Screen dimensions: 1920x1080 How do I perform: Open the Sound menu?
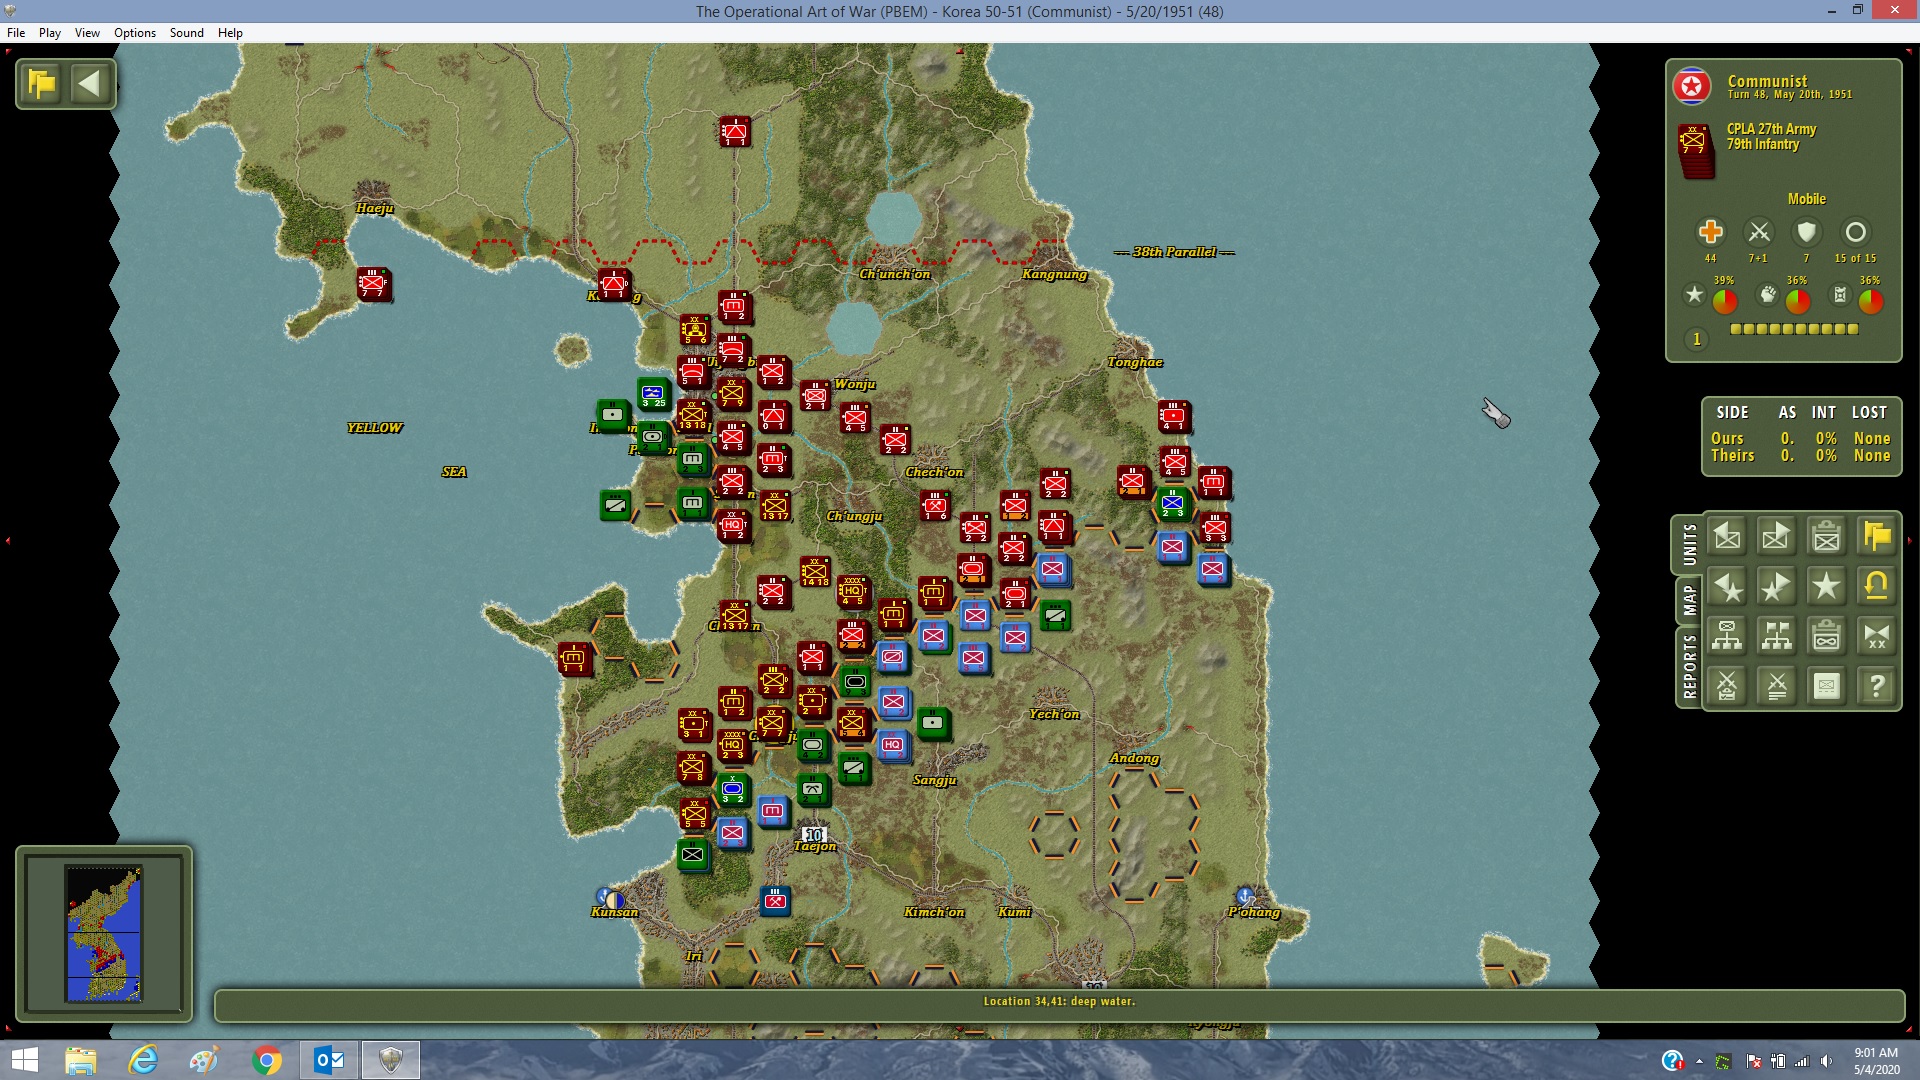[187, 33]
